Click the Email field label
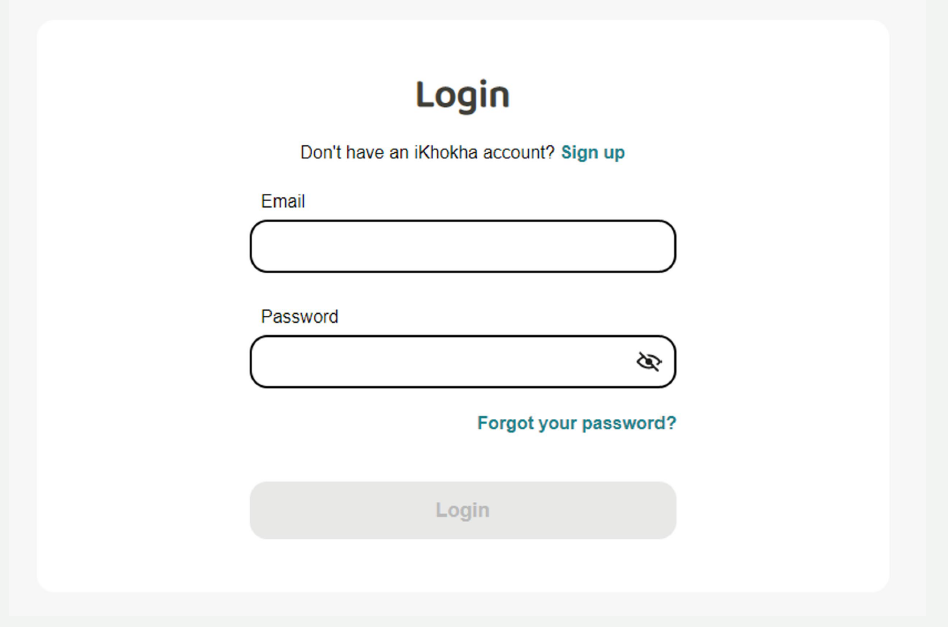This screenshot has width=948, height=627. (x=283, y=201)
